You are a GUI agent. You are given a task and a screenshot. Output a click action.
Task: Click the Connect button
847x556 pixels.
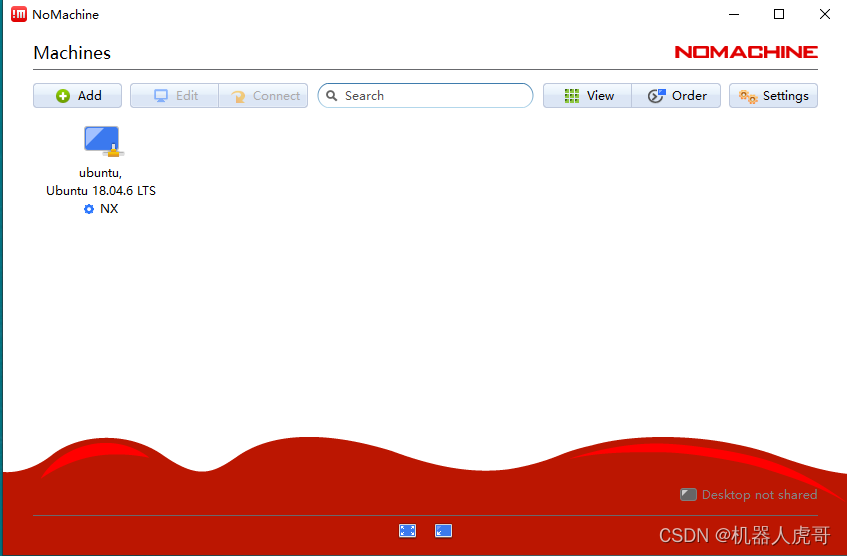(264, 96)
